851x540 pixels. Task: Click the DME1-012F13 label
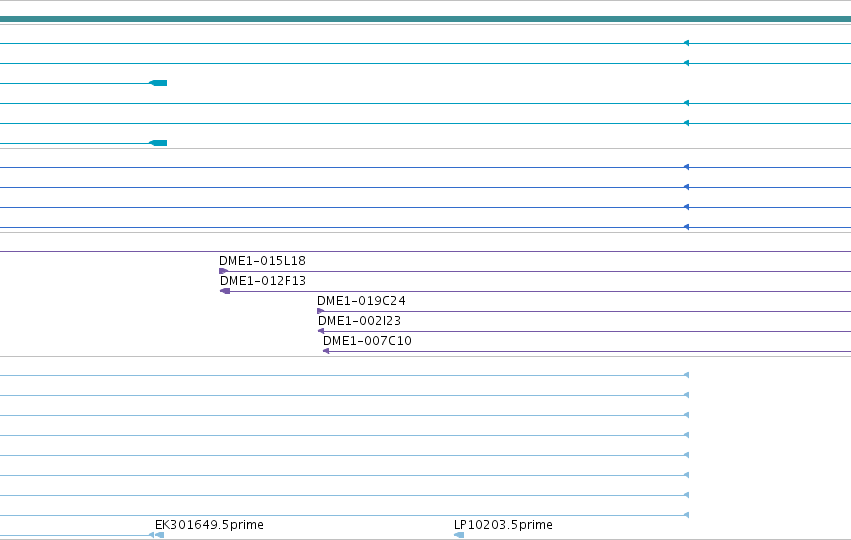pyautogui.click(x=263, y=281)
